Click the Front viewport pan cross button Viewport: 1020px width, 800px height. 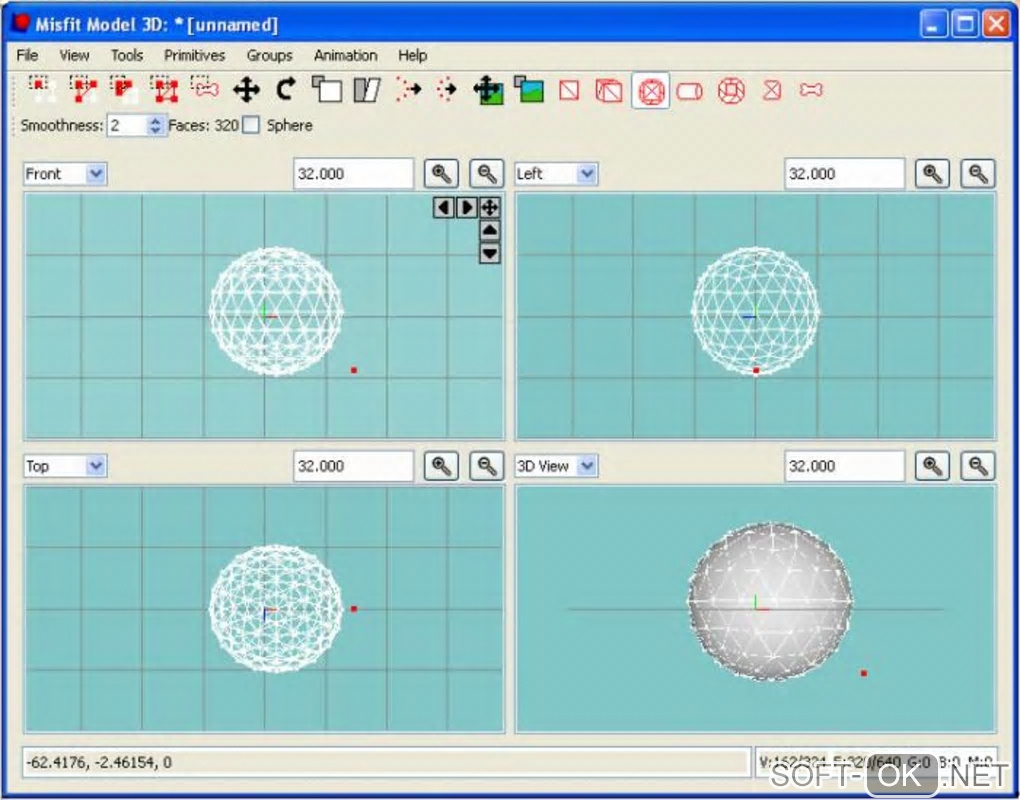(x=490, y=207)
